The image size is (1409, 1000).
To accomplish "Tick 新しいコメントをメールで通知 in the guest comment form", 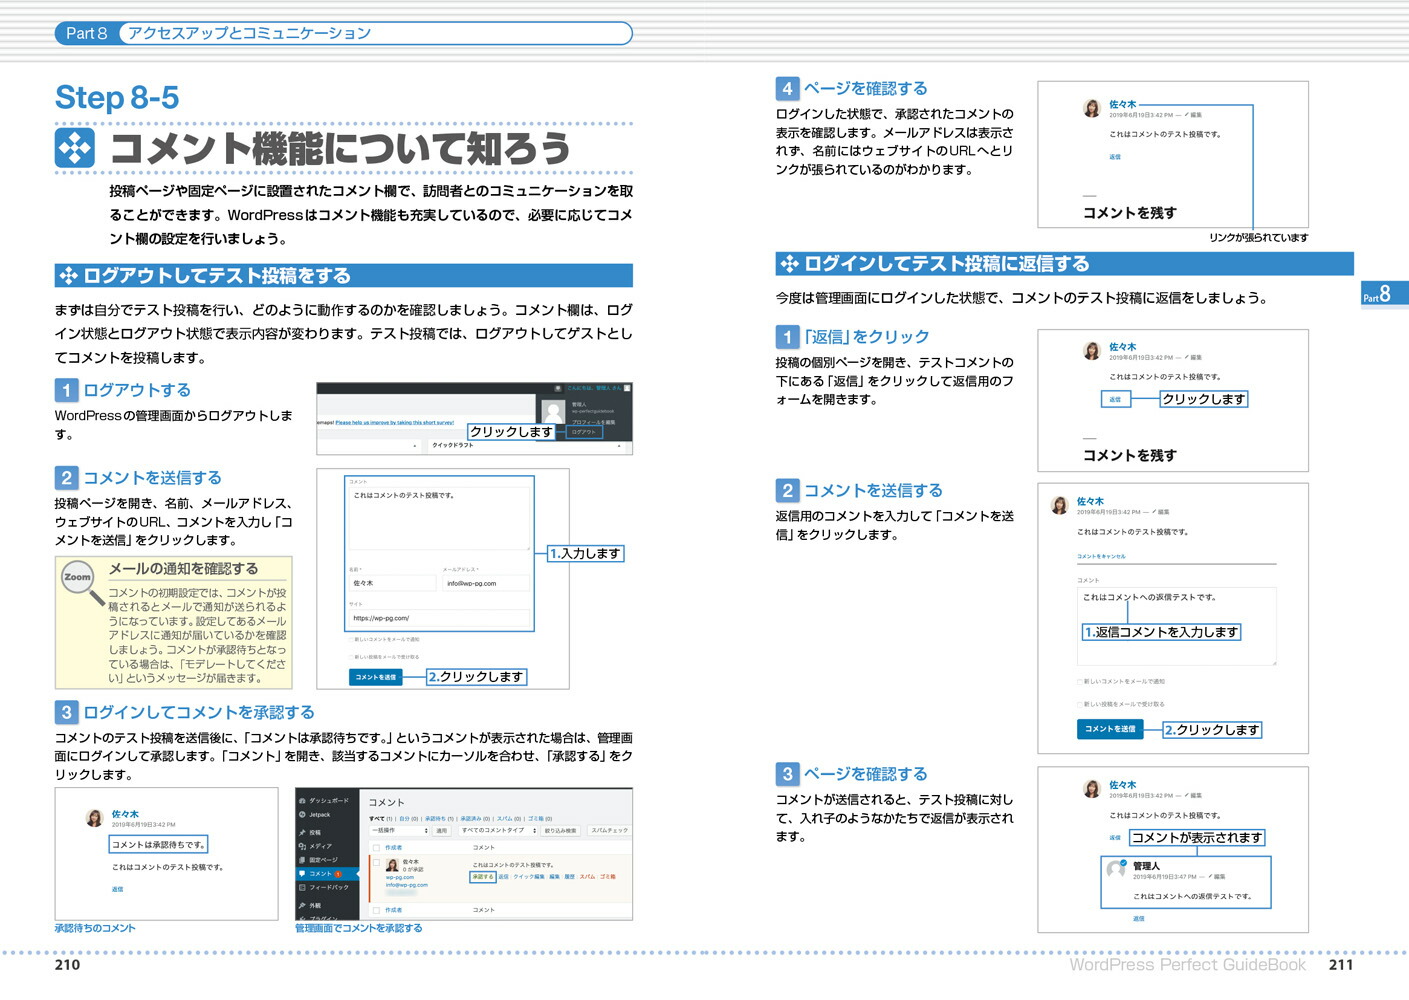I will 351,640.
